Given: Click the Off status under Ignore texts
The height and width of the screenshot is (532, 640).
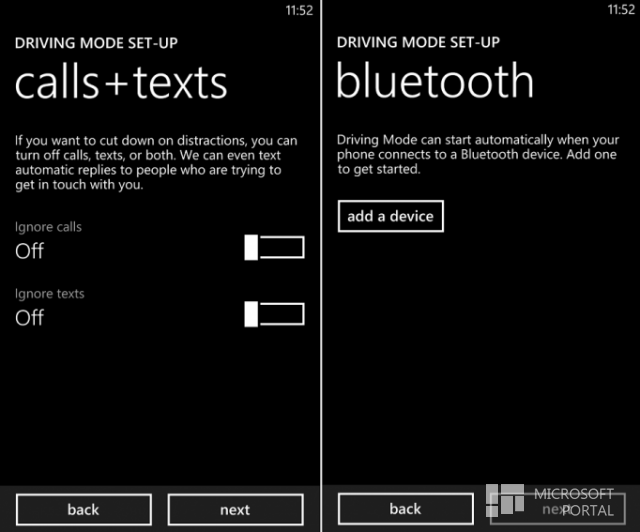Looking at the screenshot, I should coord(29,318).
